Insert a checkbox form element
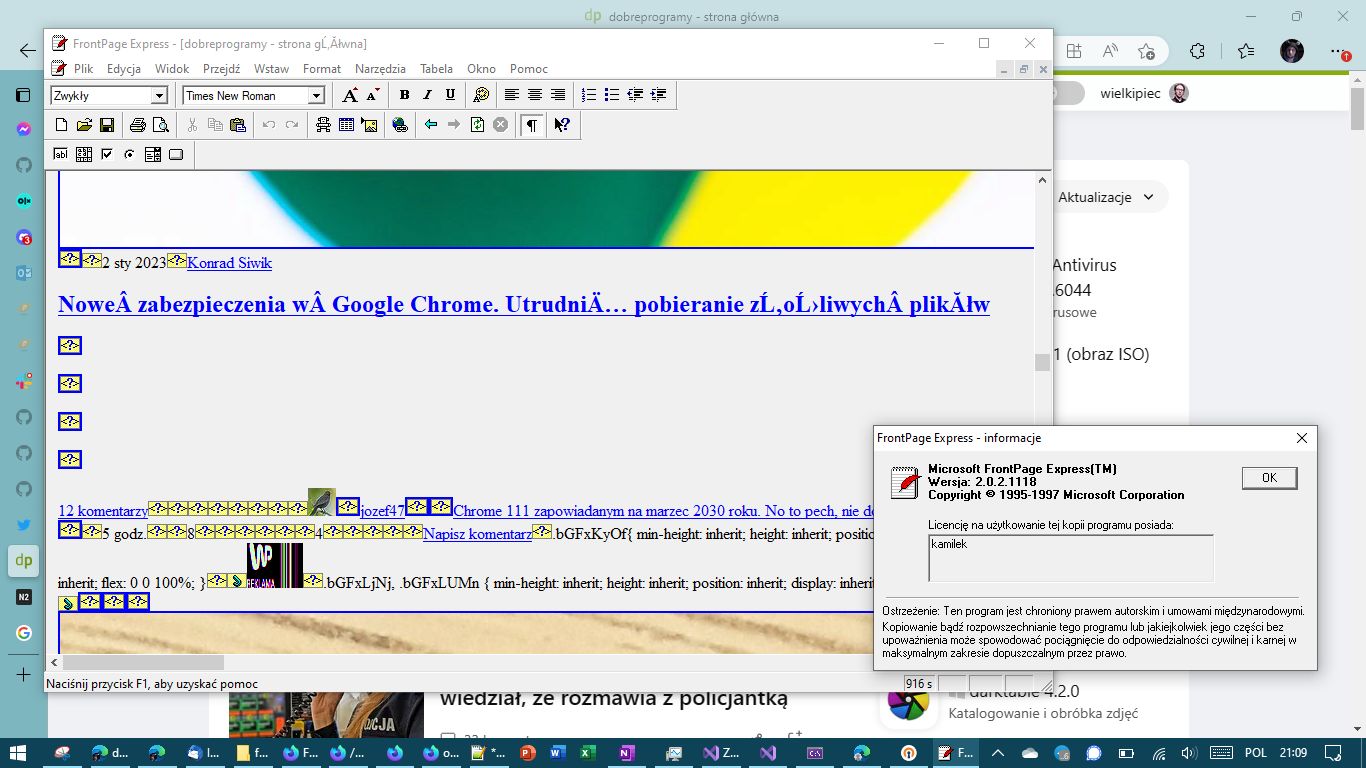Screen dimensions: 1366x768 (x=106, y=154)
